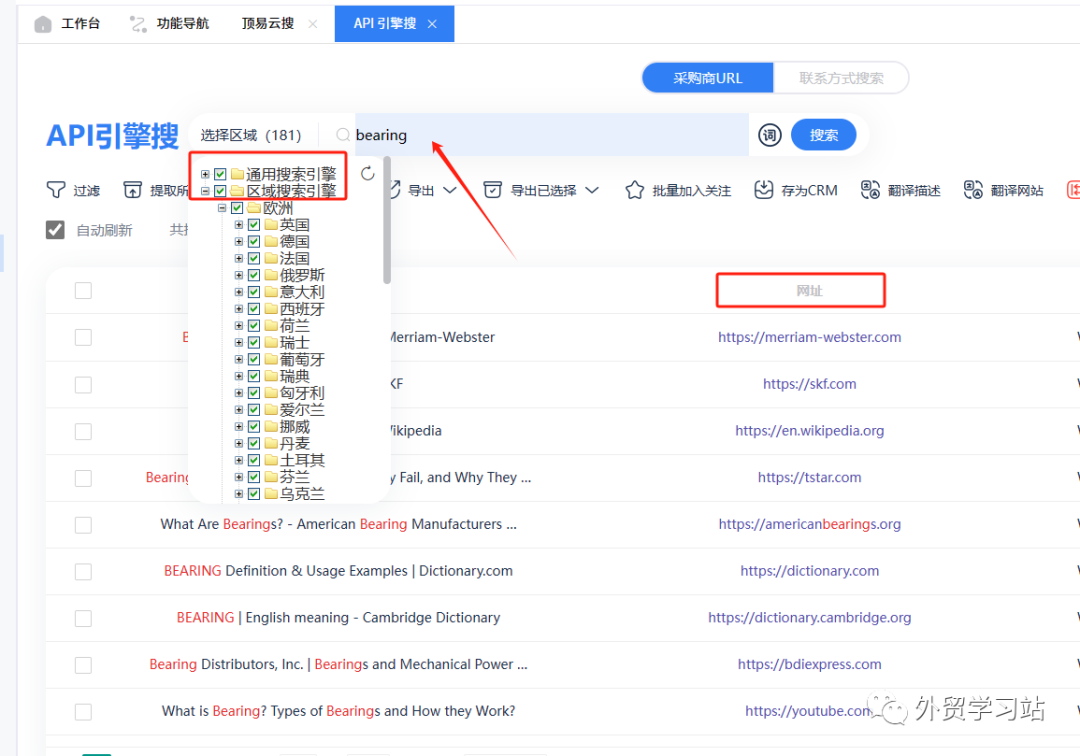Click the region tree vertical scrollbar
The width and height of the screenshot is (1080, 756).
coord(387,220)
